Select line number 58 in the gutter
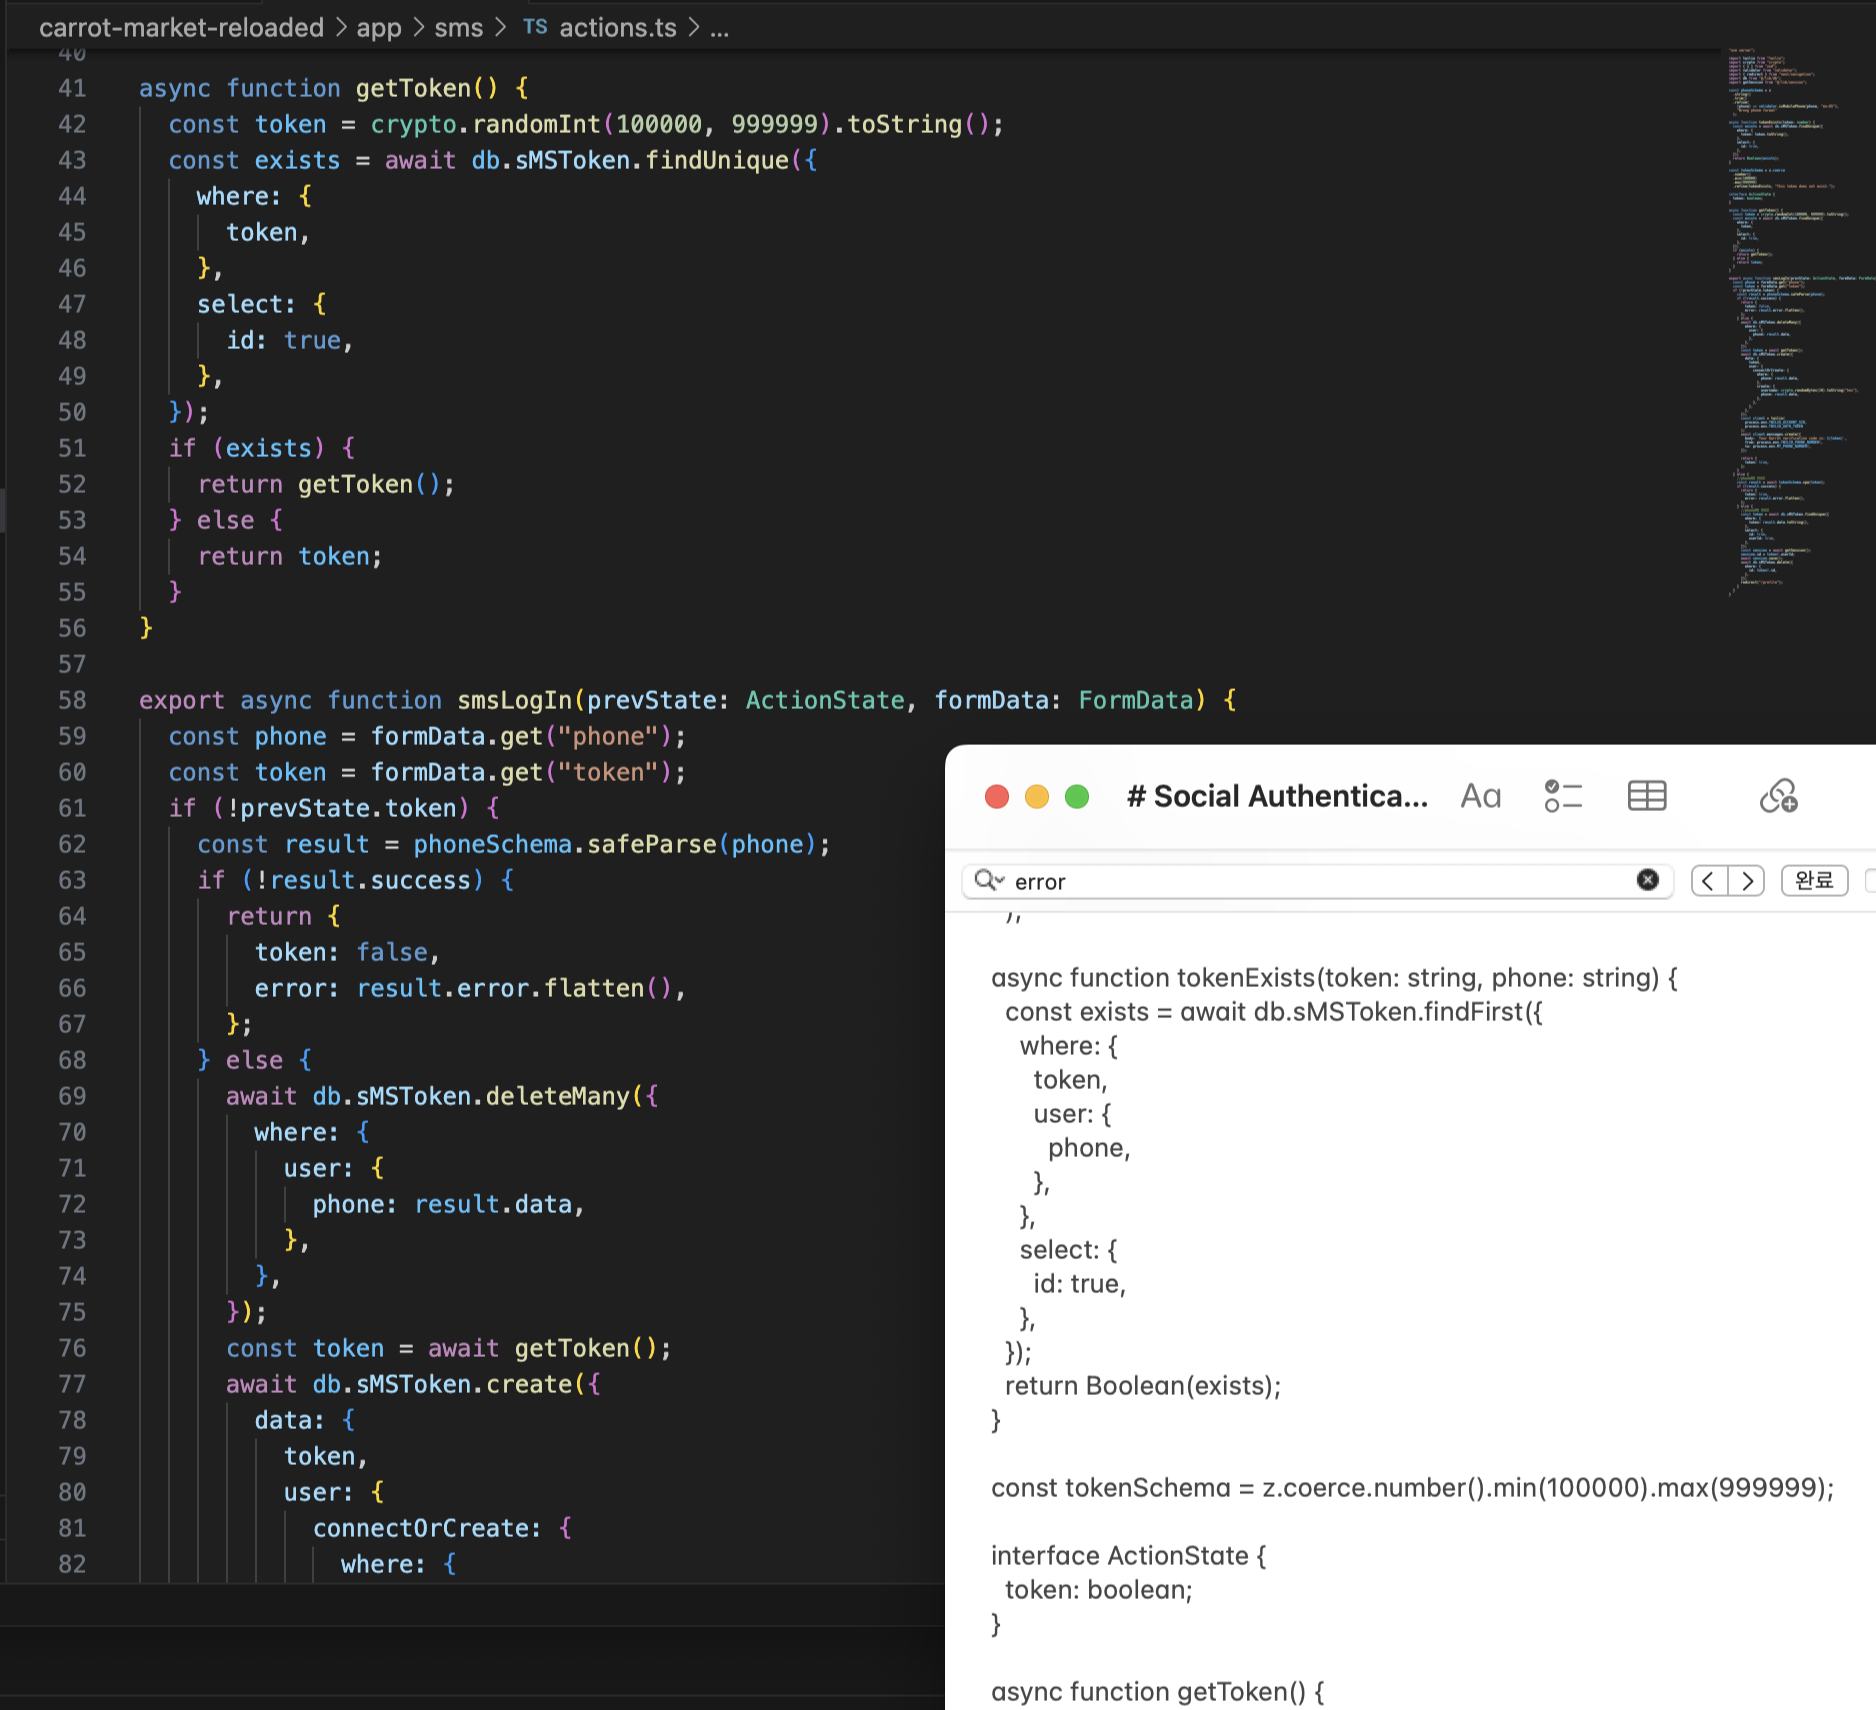Screen dimensions: 1876x1710 coord(72,700)
